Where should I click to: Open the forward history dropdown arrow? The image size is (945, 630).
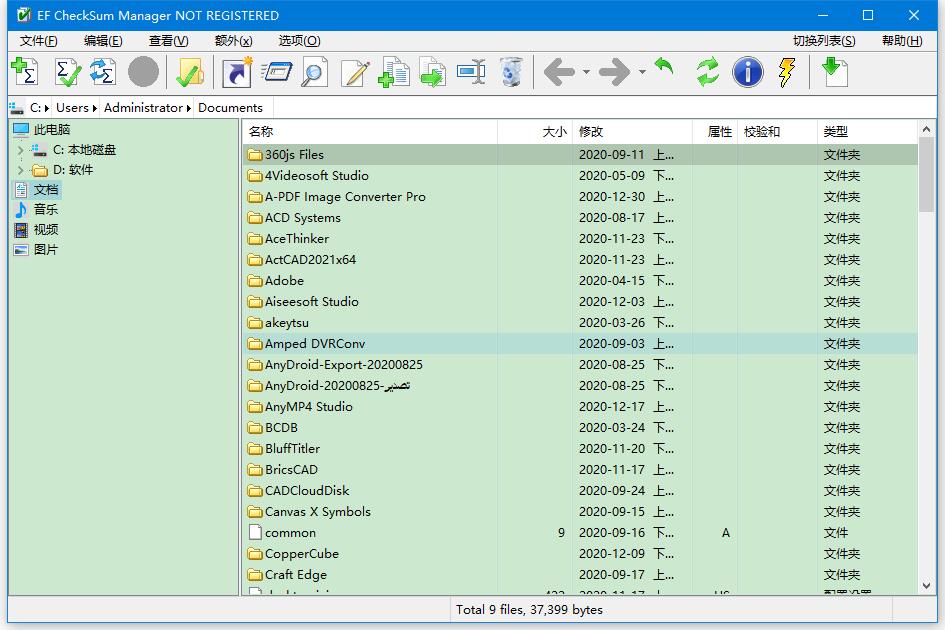(x=642, y=72)
